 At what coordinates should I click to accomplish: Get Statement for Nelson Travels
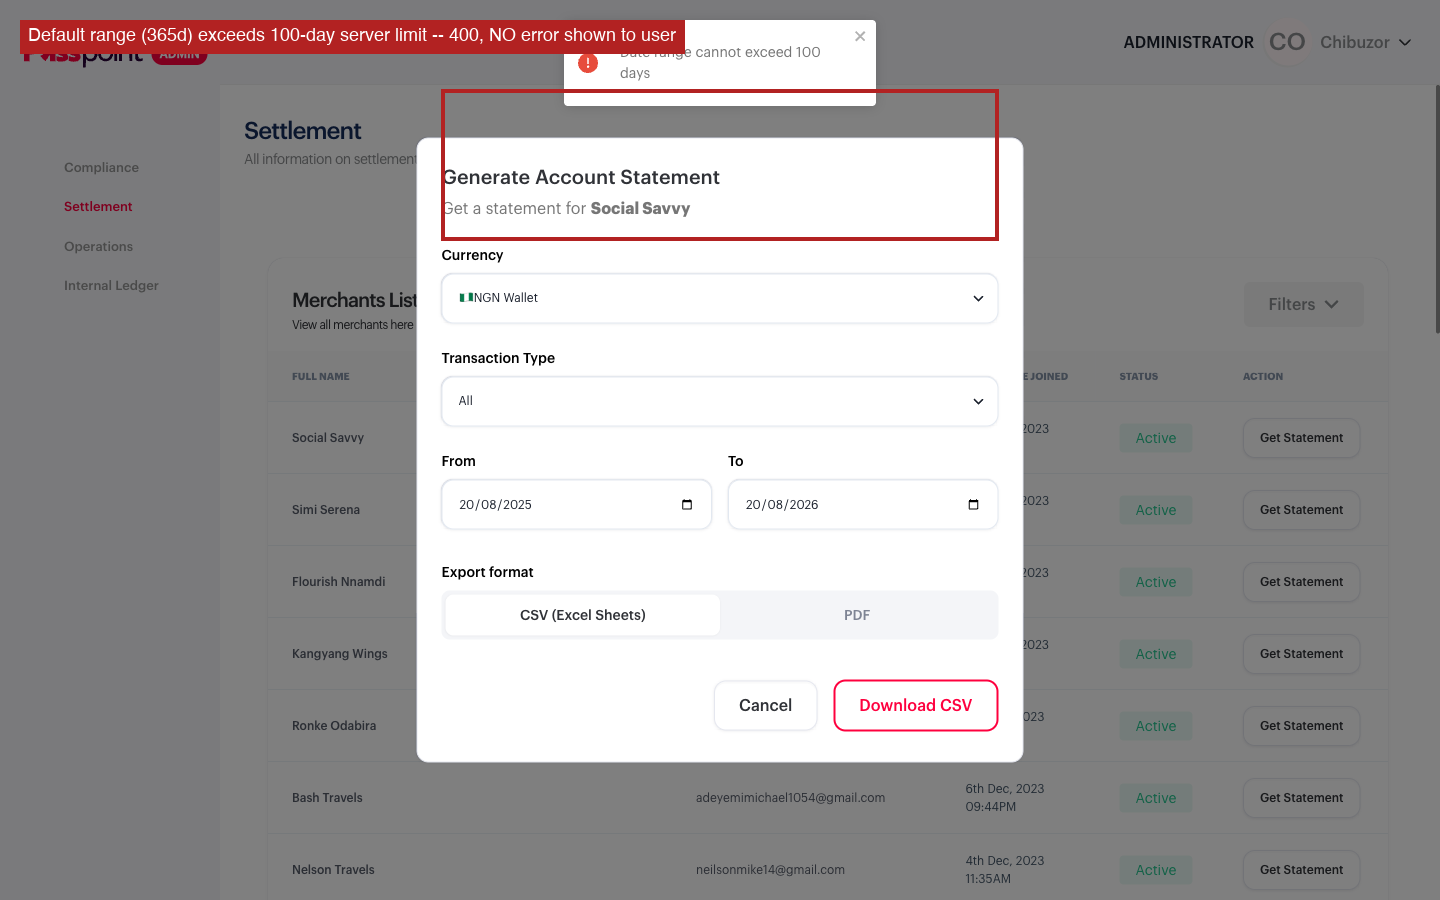pyautogui.click(x=1302, y=870)
